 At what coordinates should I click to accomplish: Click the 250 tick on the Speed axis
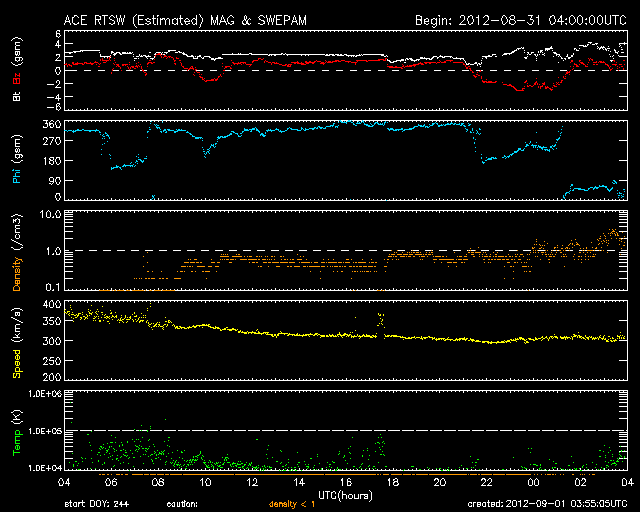point(52,361)
